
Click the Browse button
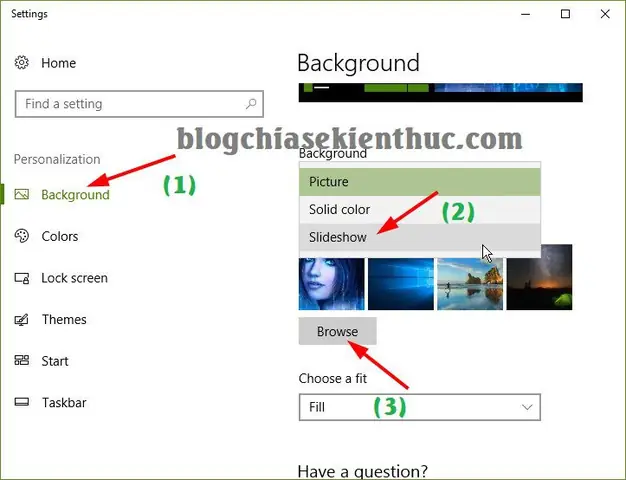[337, 331]
